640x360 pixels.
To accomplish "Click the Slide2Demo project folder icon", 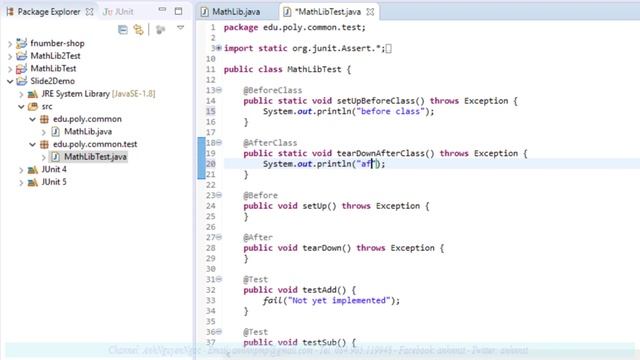I will pyautogui.click(x=21, y=81).
